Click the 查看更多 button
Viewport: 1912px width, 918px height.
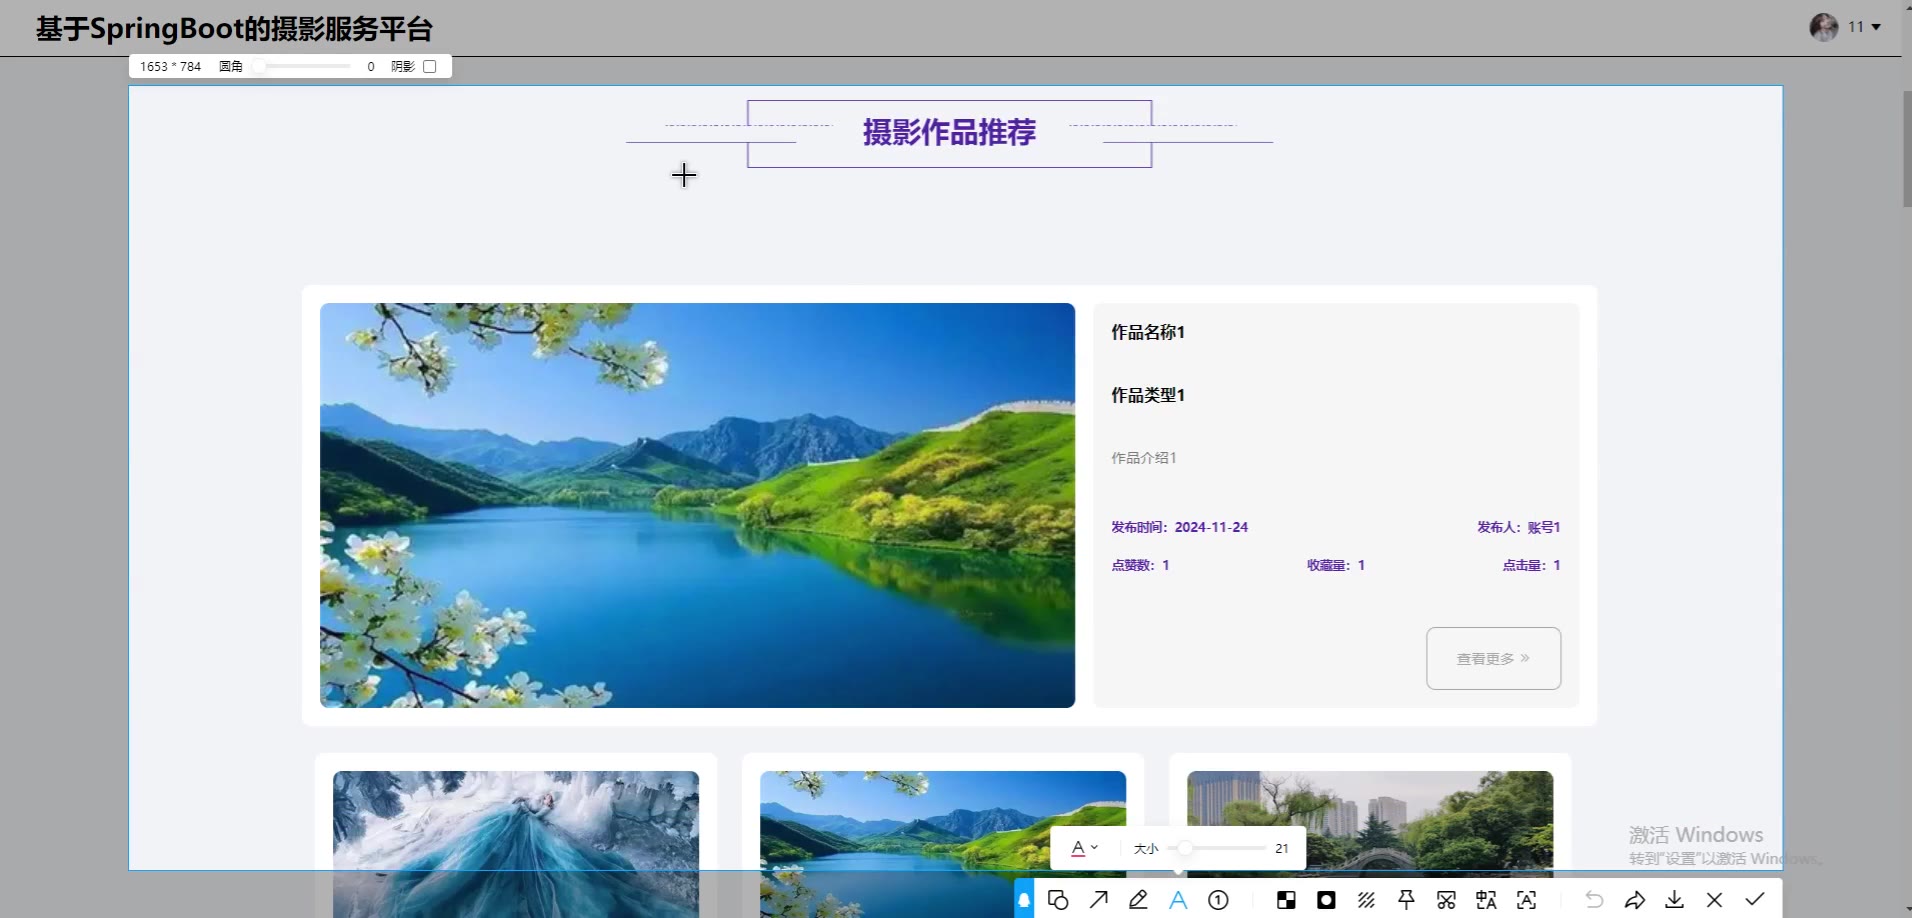(x=1493, y=658)
